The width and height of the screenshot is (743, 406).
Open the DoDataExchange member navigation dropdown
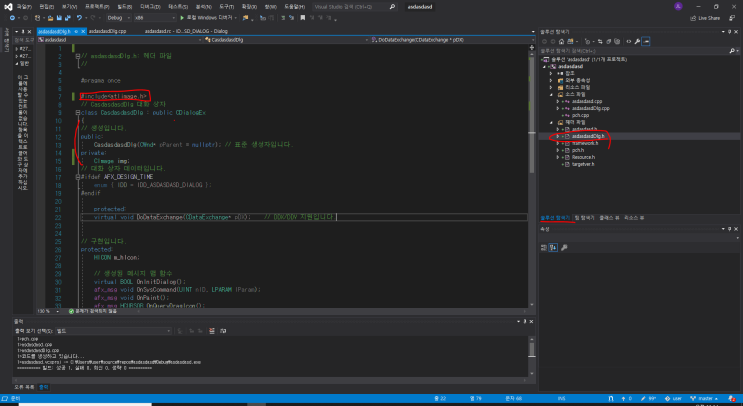point(452,40)
